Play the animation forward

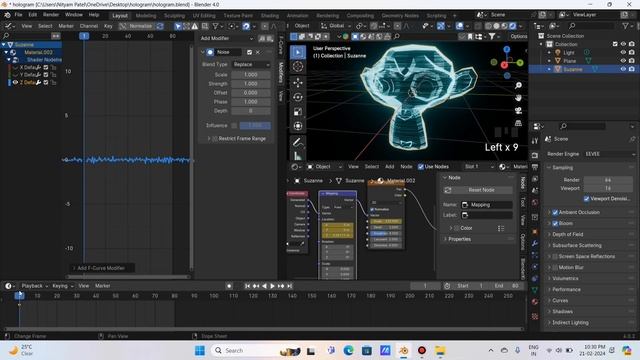(x=272, y=286)
